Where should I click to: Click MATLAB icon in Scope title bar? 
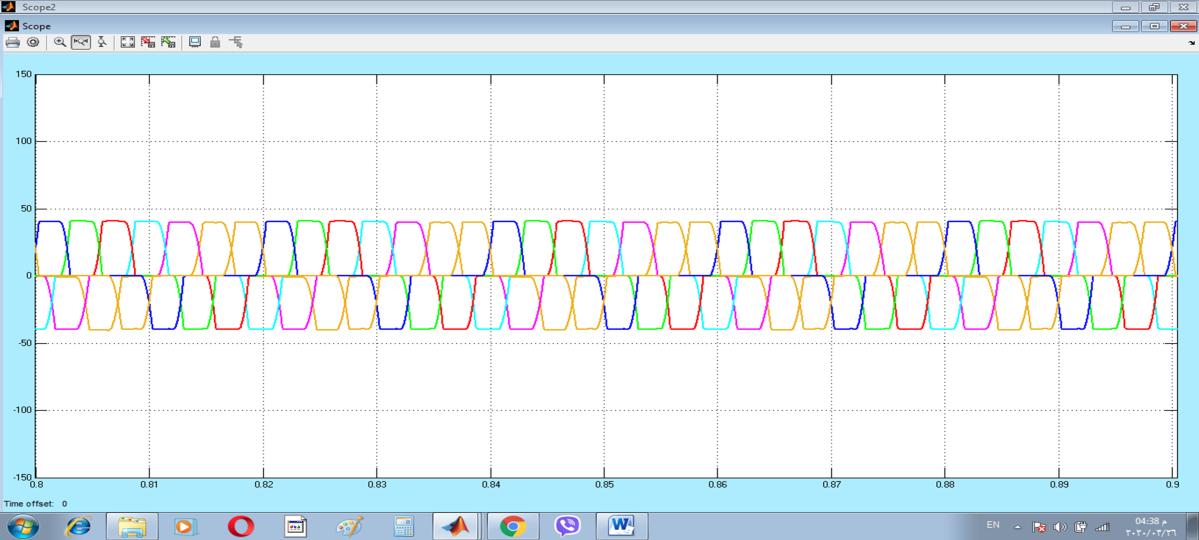[x=11, y=26]
